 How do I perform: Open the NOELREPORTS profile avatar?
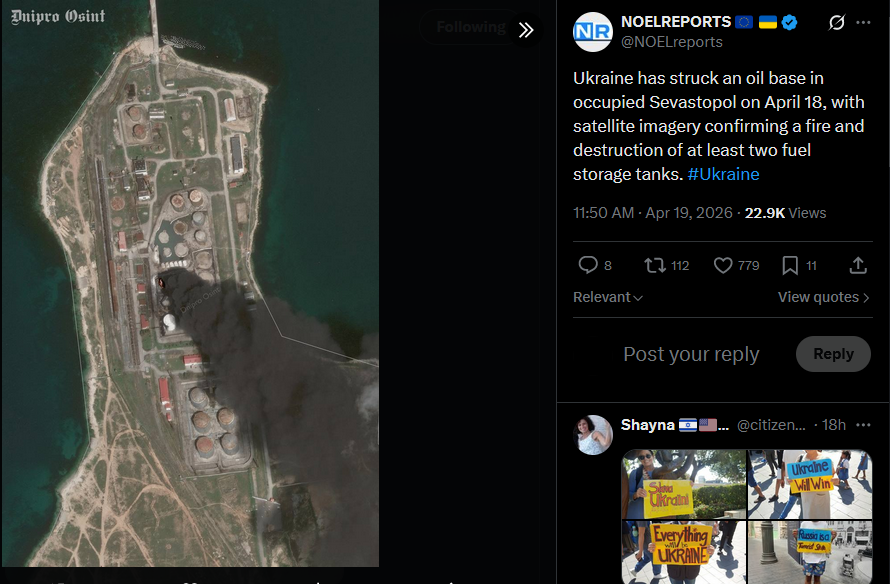click(593, 32)
